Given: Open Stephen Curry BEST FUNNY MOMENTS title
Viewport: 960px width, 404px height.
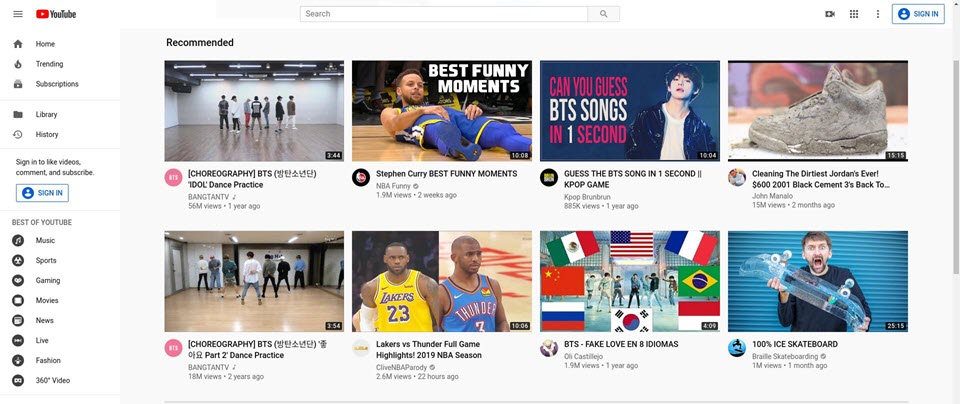Looking at the screenshot, I should click(446, 174).
